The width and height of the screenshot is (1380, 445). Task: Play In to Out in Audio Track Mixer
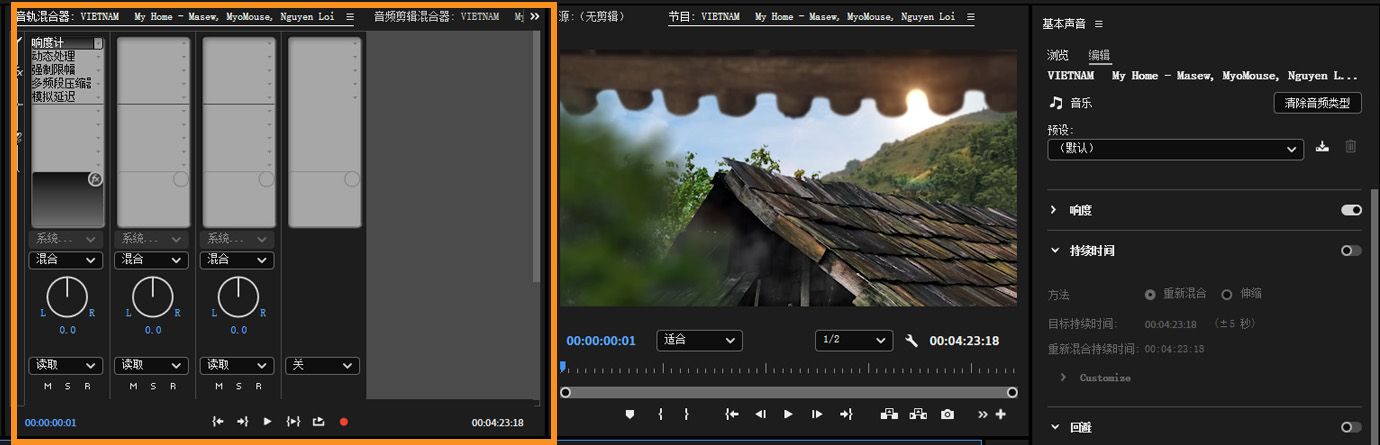pos(293,422)
